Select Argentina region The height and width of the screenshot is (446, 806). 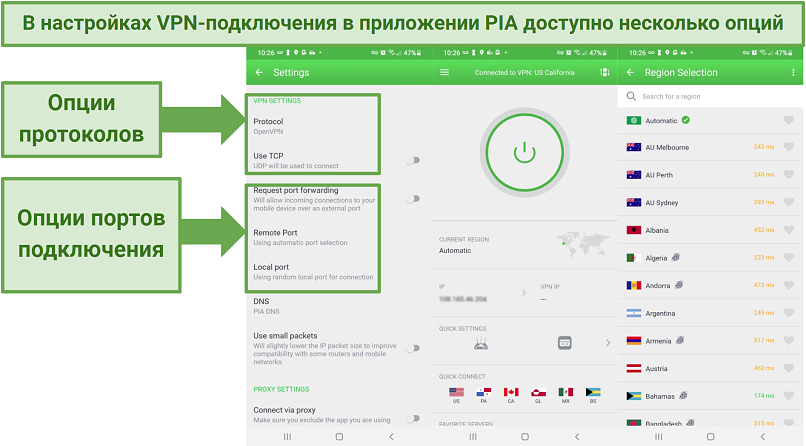click(710, 313)
